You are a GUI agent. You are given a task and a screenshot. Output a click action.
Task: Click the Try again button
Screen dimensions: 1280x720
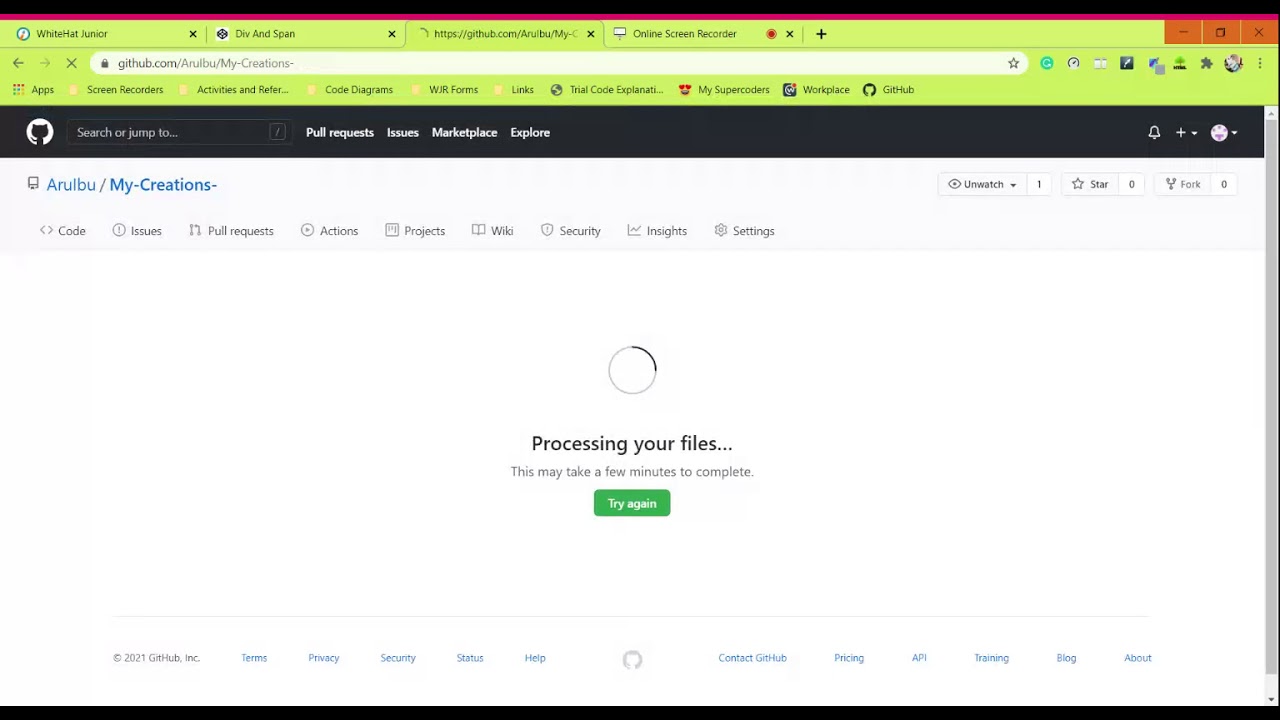(x=632, y=503)
